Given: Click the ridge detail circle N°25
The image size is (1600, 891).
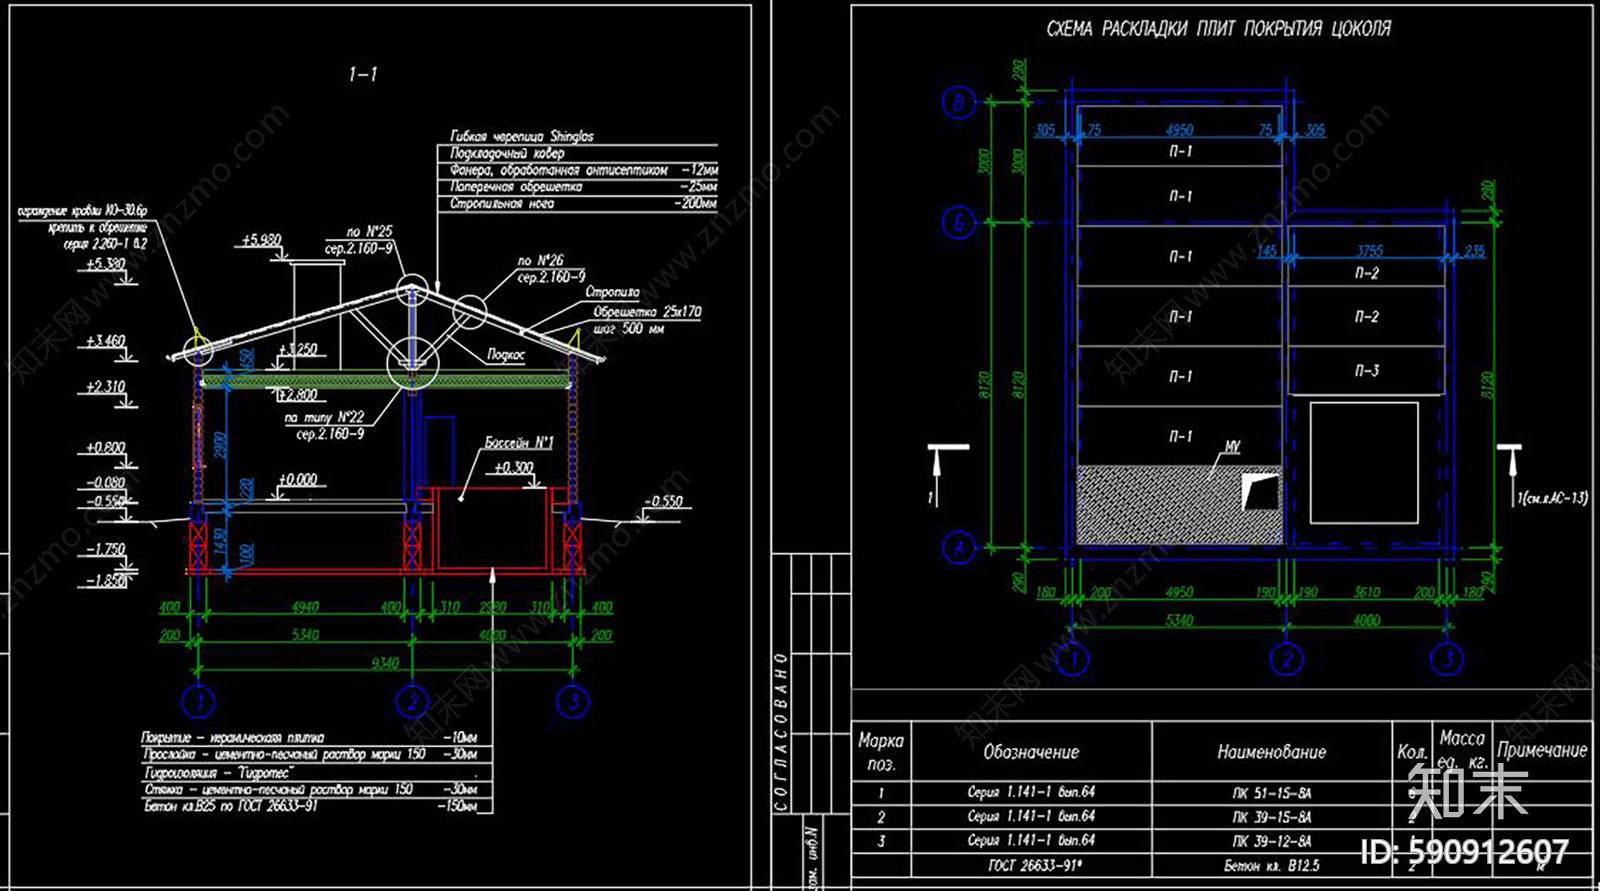Looking at the screenshot, I should (412, 292).
